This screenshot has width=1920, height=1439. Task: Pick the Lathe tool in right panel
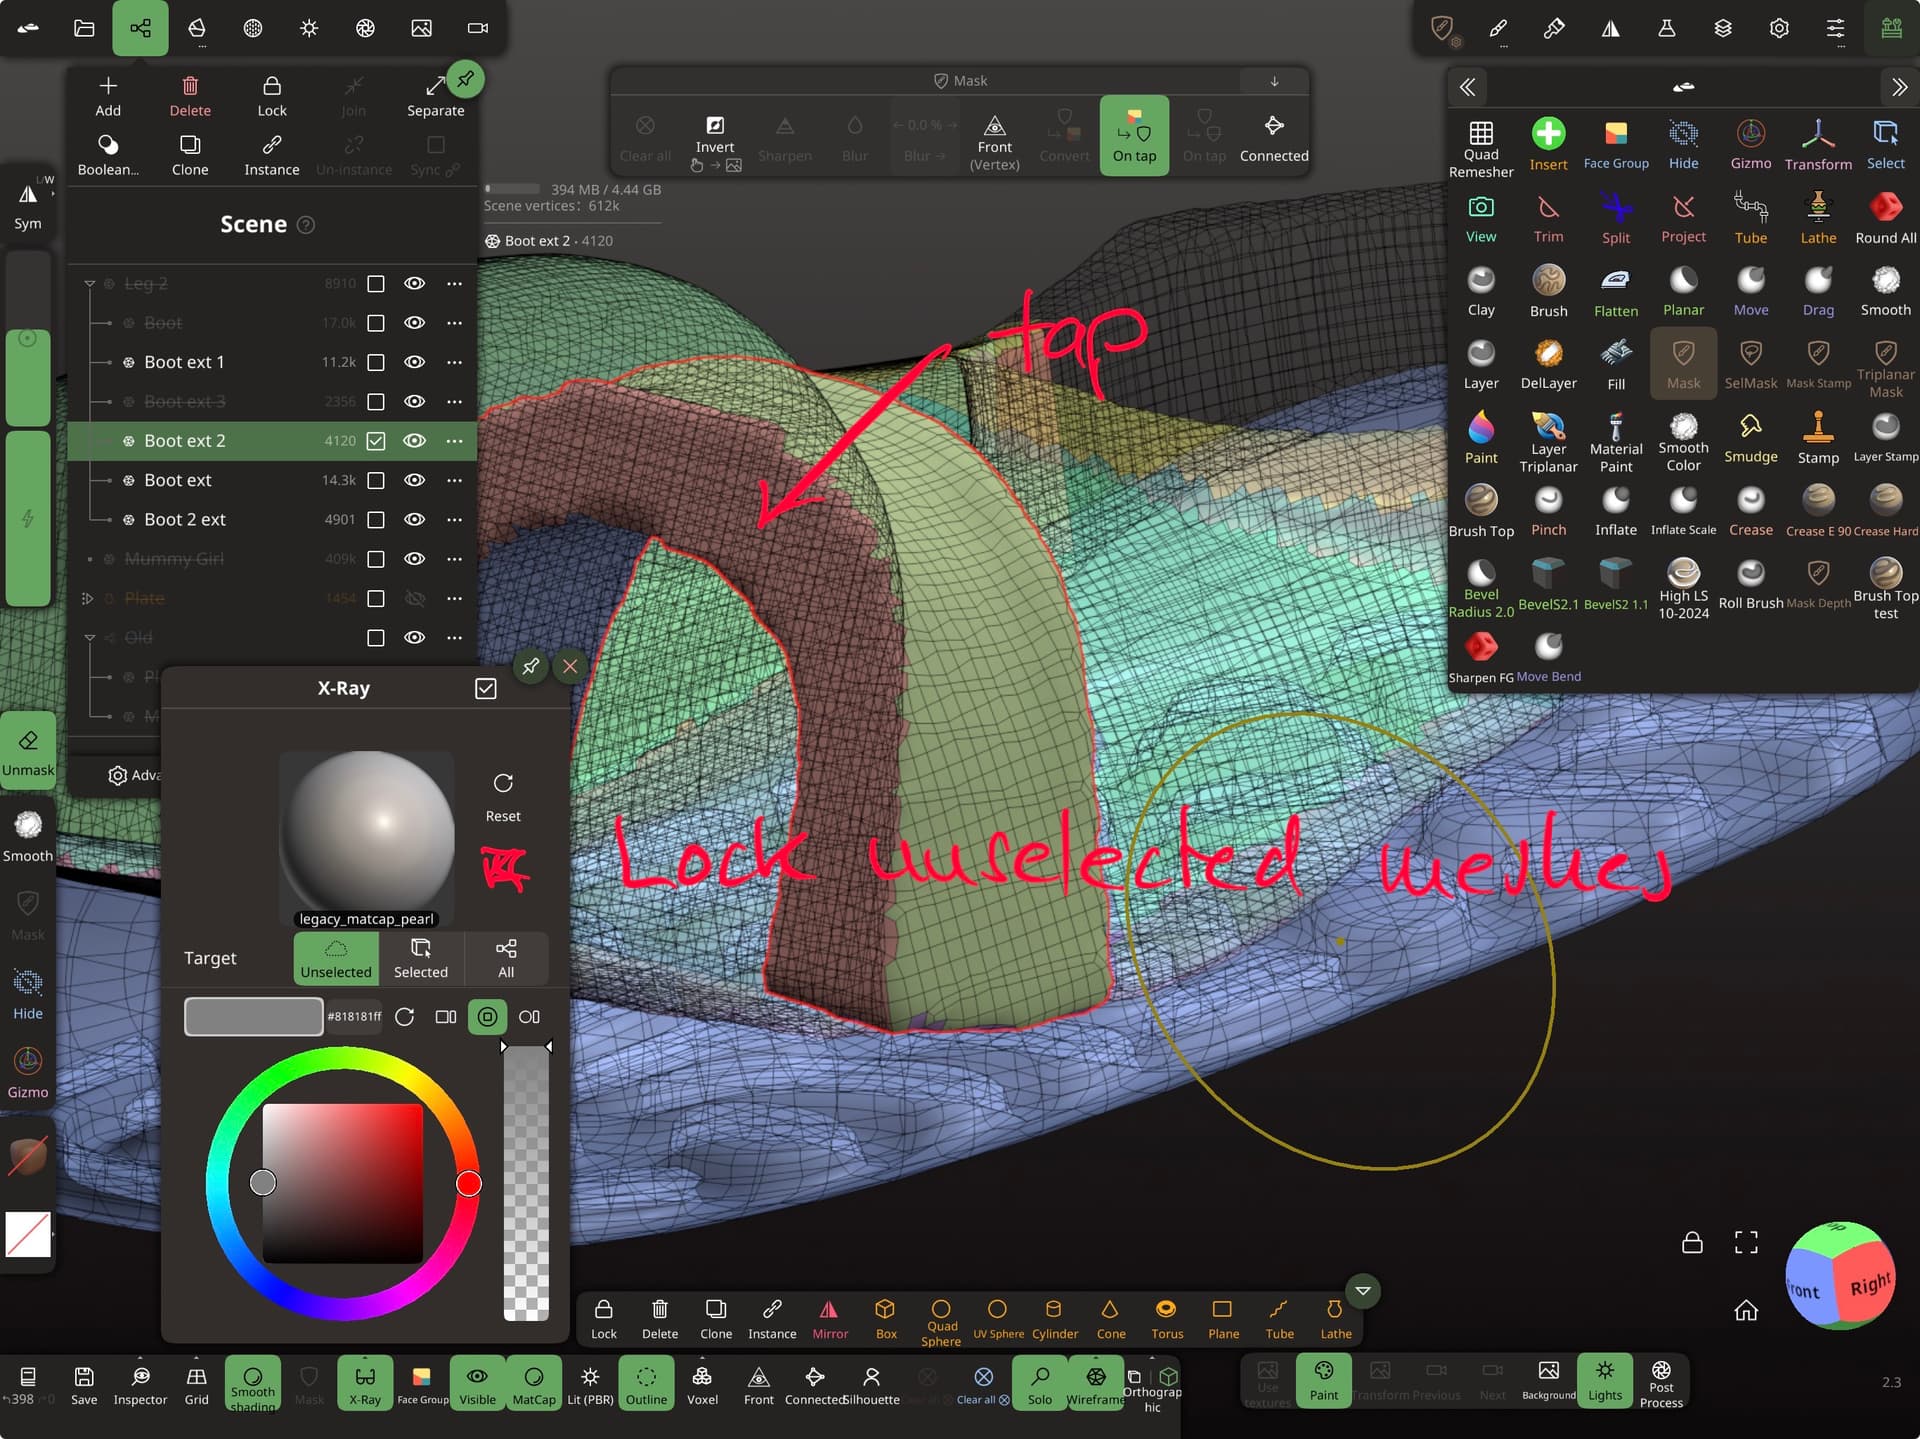click(1817, 217)
